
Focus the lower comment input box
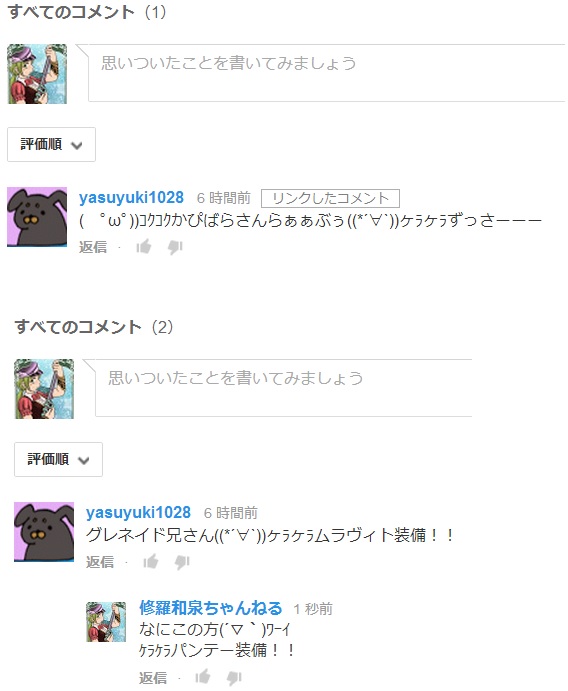283,388
